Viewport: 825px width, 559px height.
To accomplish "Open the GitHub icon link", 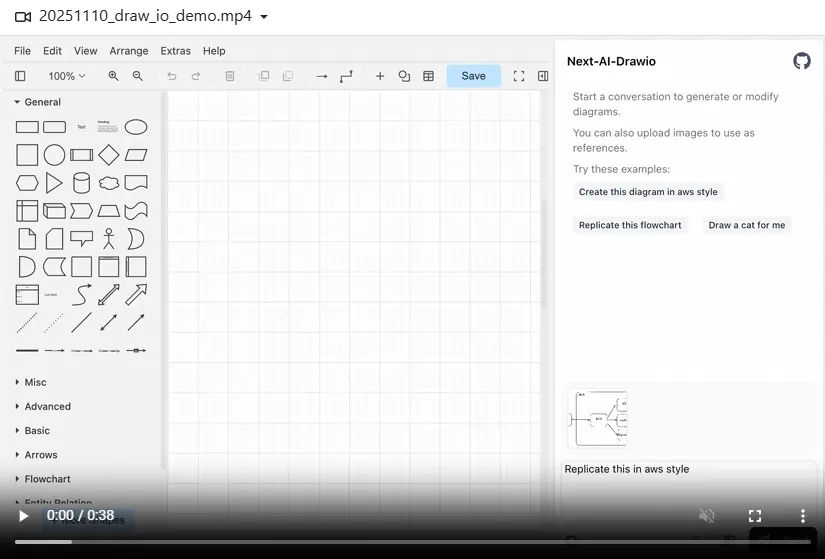I will coord(802,61).
